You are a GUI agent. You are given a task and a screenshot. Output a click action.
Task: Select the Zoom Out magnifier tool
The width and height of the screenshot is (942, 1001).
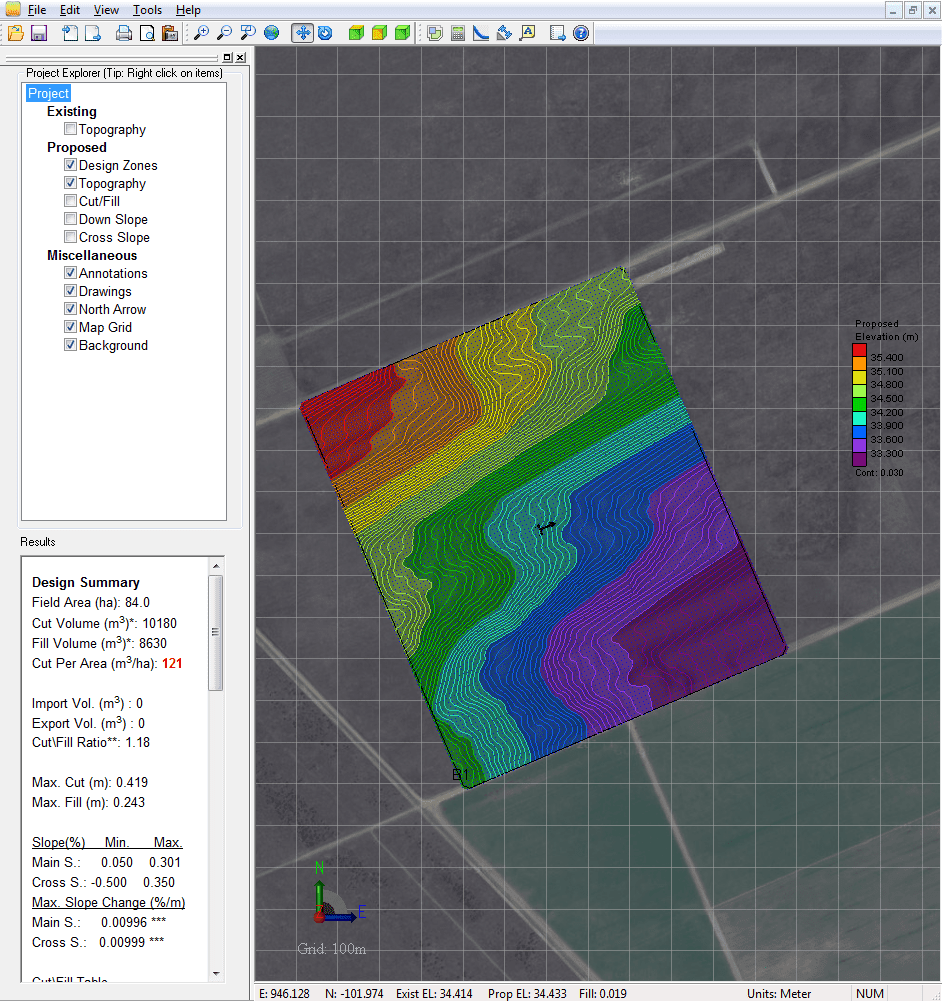click(225, 33)
